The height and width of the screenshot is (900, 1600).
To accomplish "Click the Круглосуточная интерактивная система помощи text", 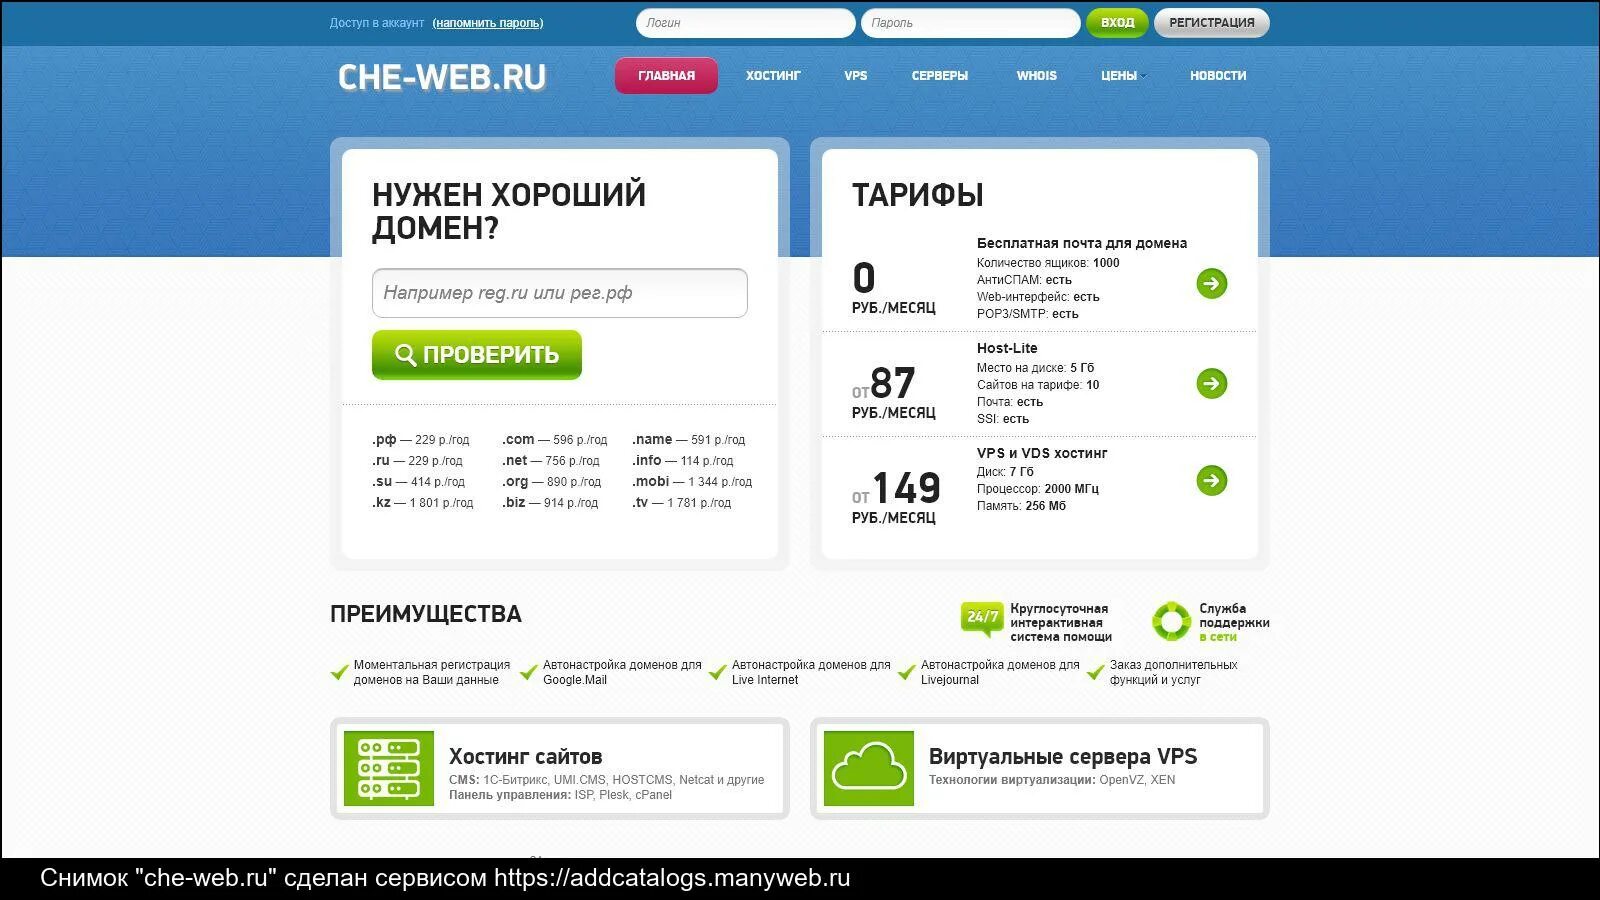I will pos(1061,623).
